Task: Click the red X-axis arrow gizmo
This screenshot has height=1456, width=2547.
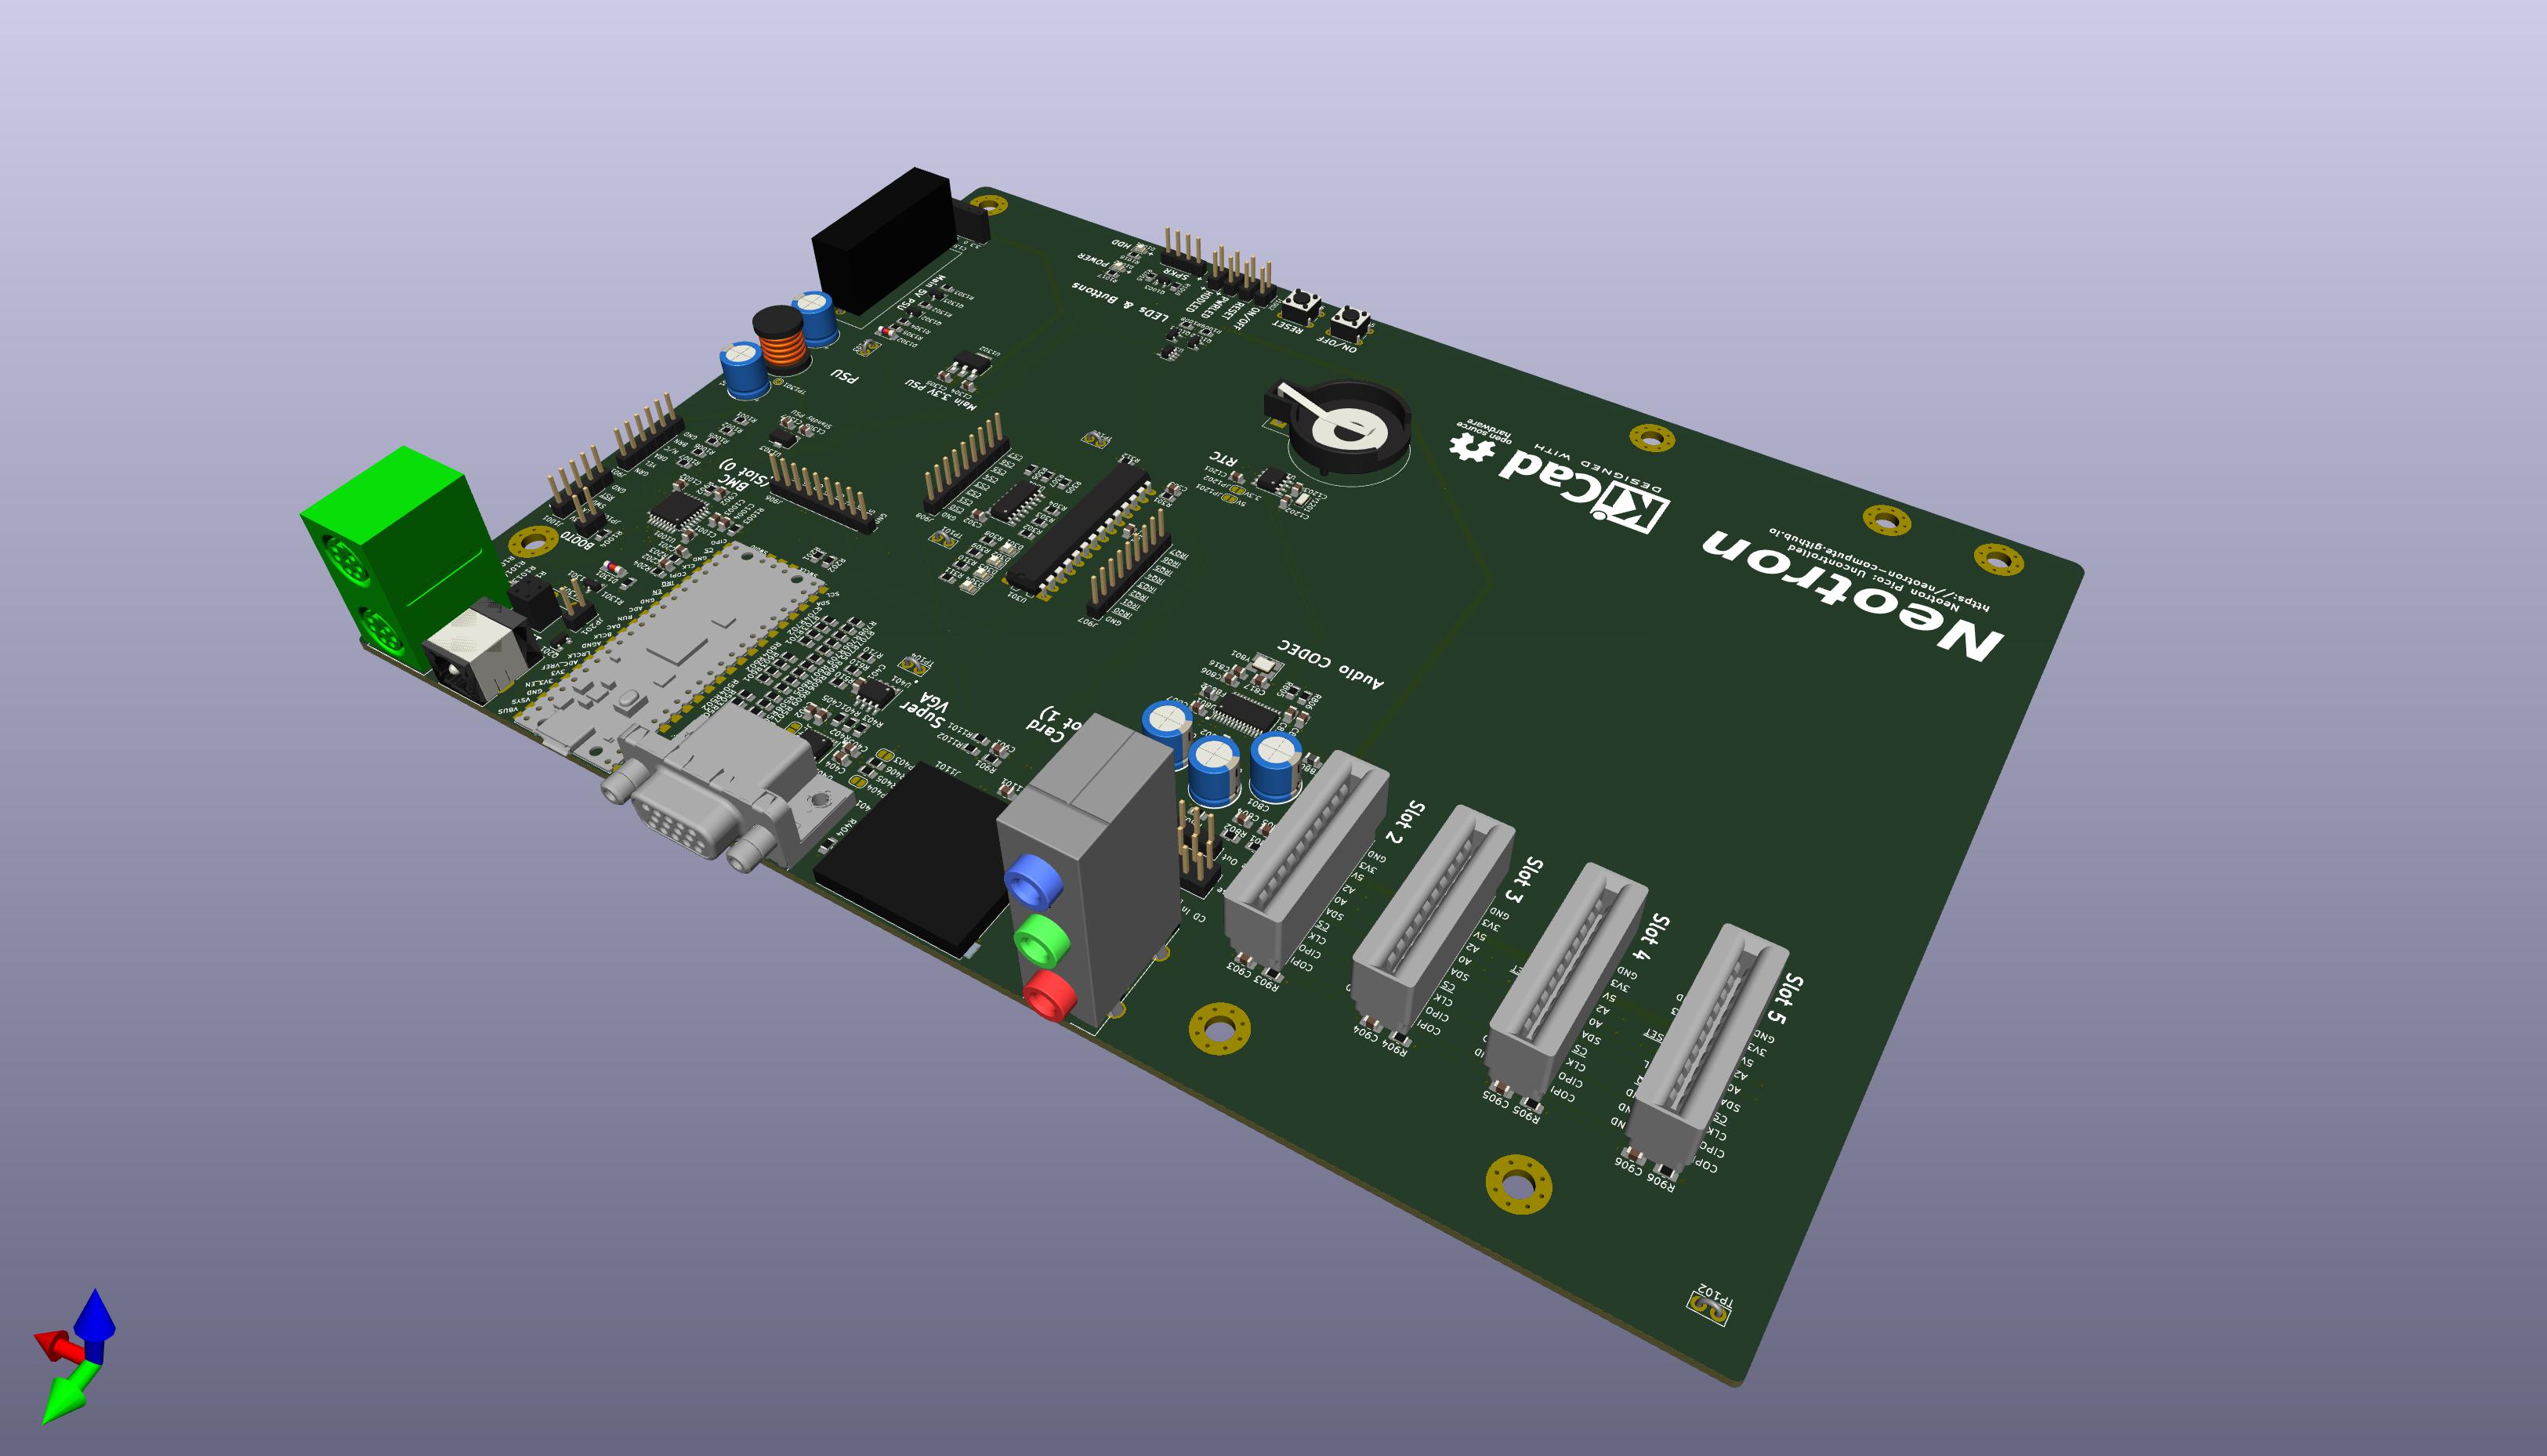Action: [x=52, y=1345]
